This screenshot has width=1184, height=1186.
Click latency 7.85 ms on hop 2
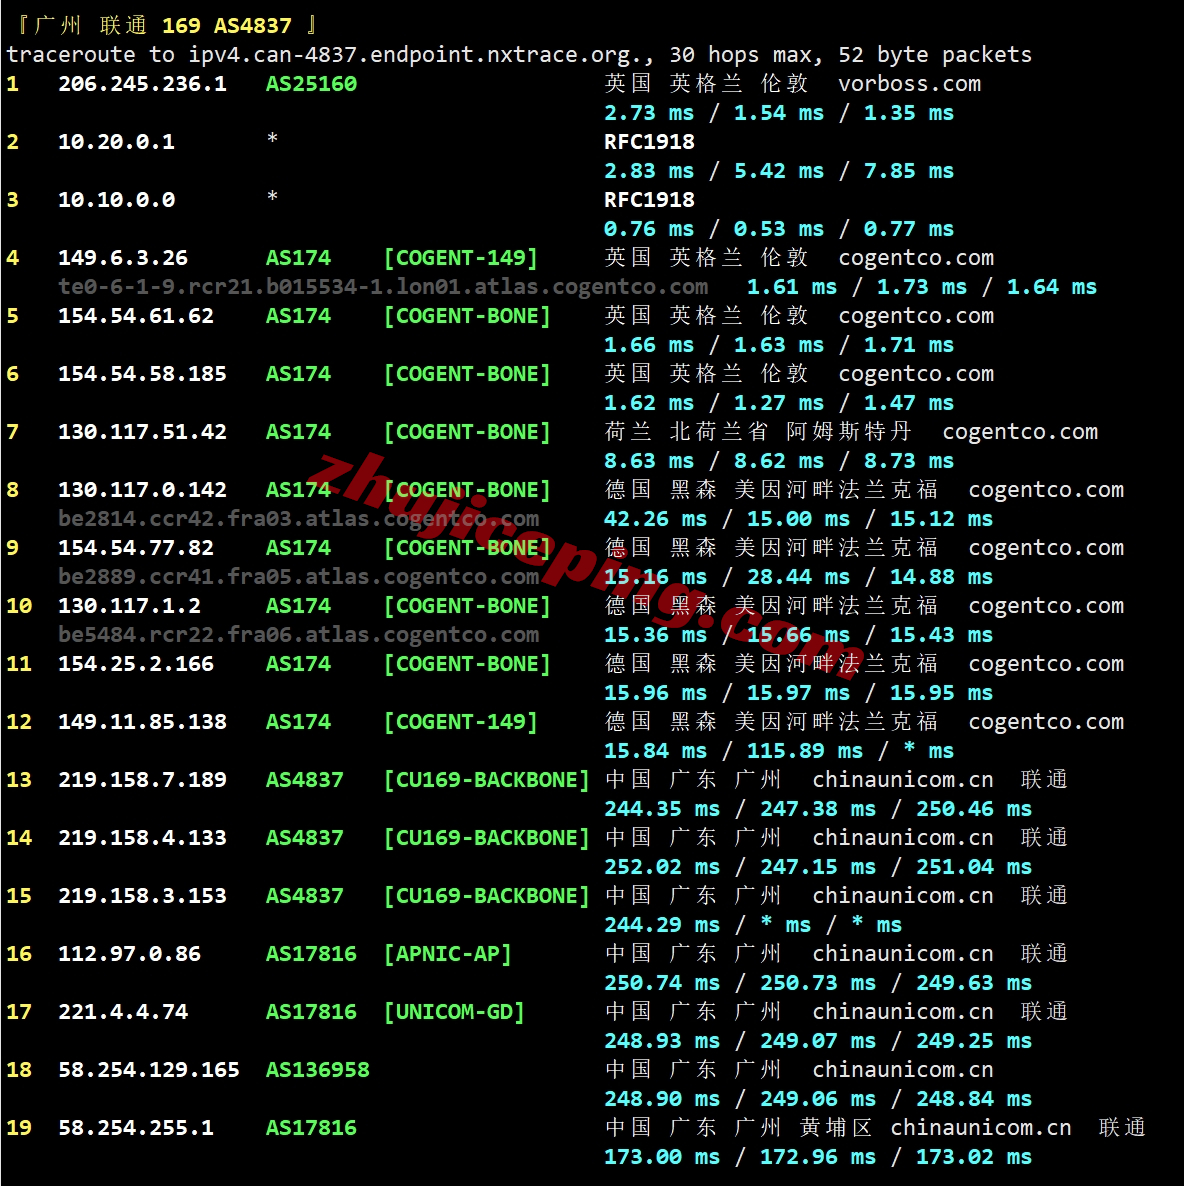(x=909, y=172)
